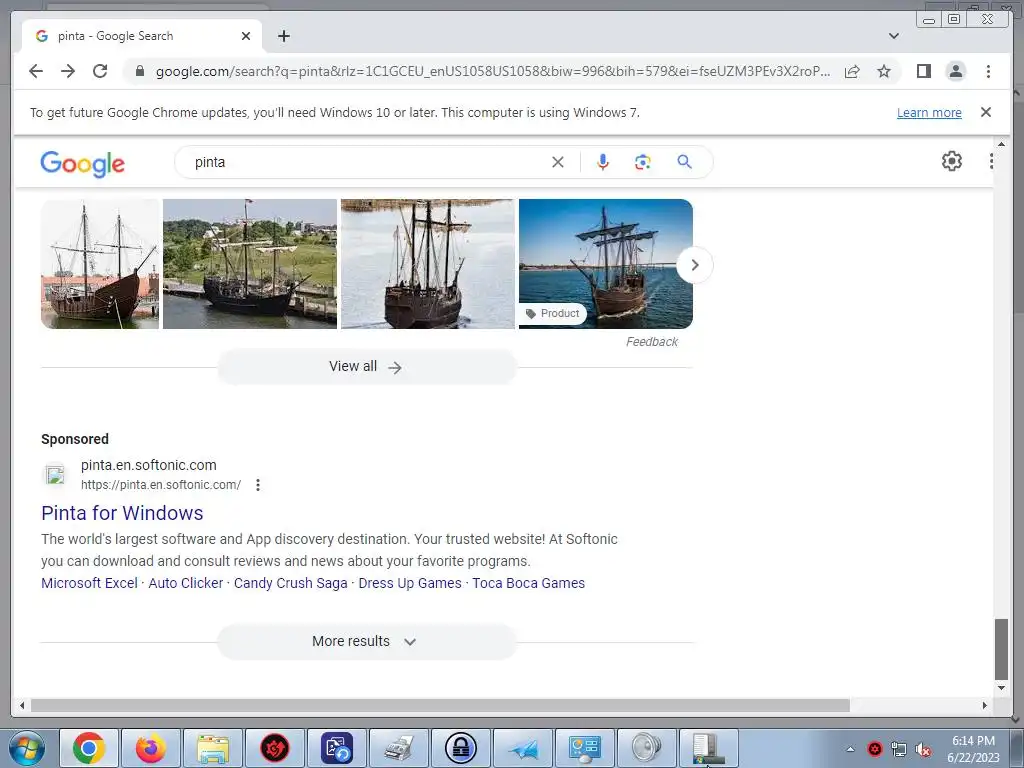This screenshot has width=1024, height=768.
Task: Go forward to next page
Action: 68,71
